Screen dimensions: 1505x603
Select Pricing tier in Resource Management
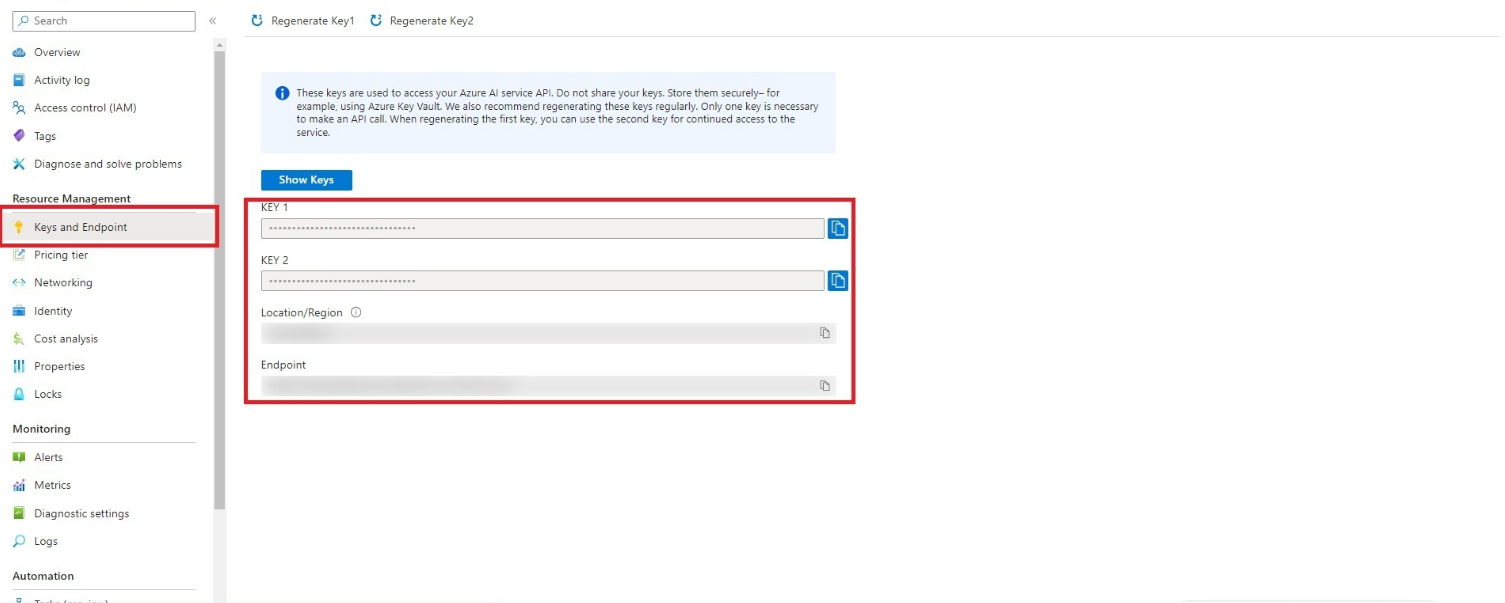61,255
